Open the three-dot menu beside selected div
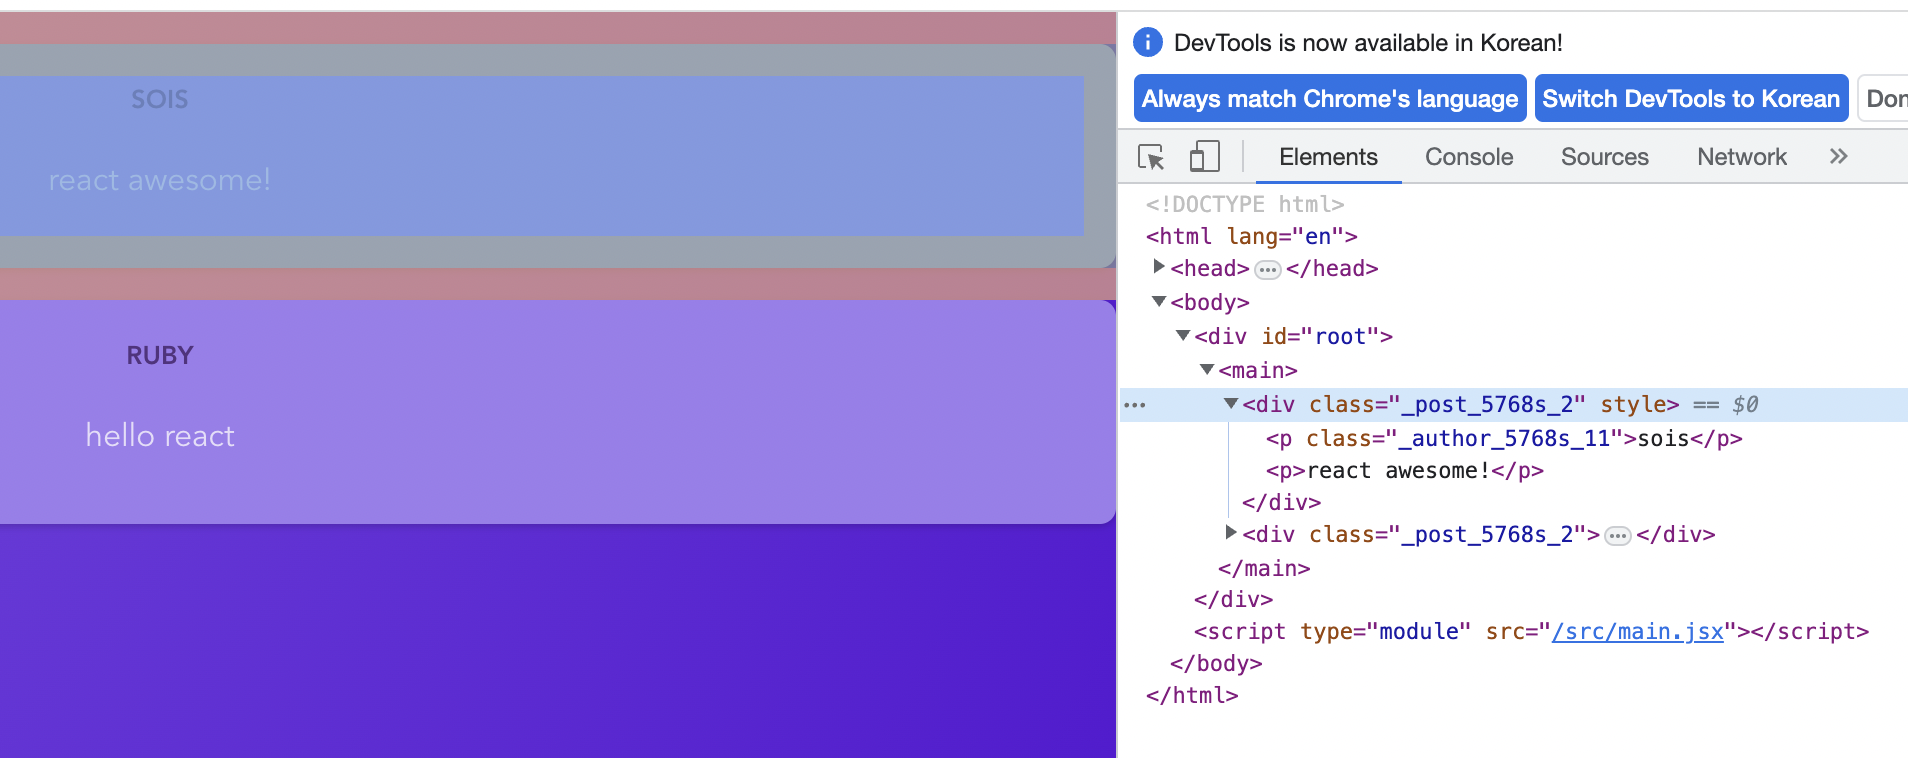This screenshot has width=1908, height=758. tap(1135, 405)
